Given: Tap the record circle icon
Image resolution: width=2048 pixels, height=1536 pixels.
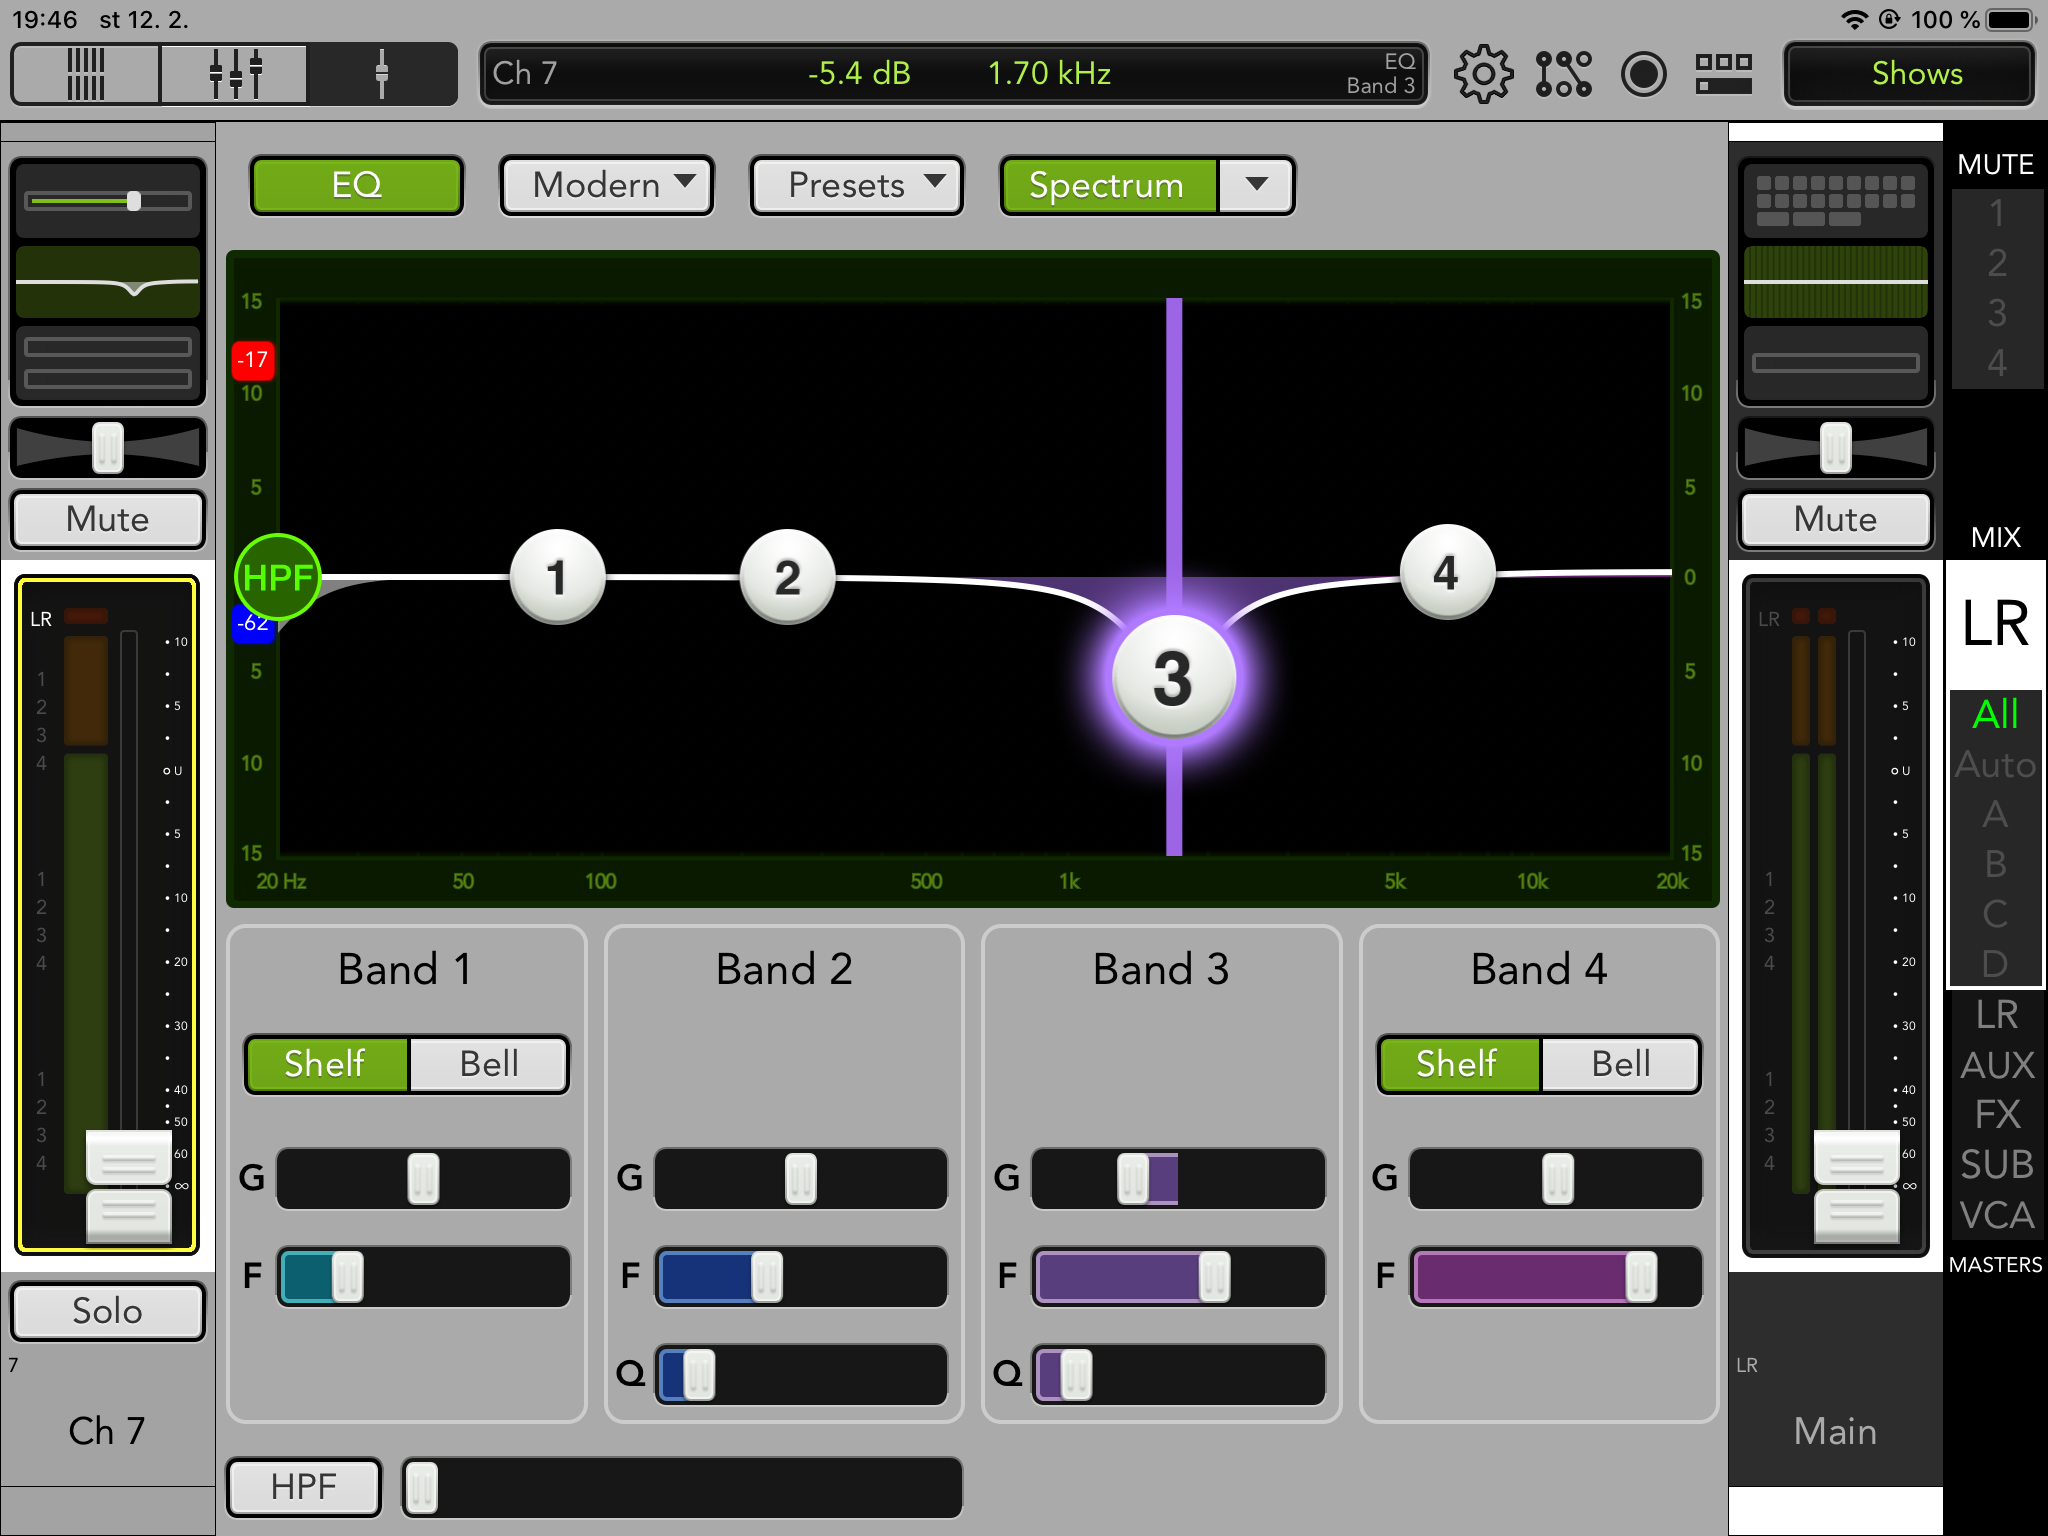Looking at the screenshot, I should 1643,74.
